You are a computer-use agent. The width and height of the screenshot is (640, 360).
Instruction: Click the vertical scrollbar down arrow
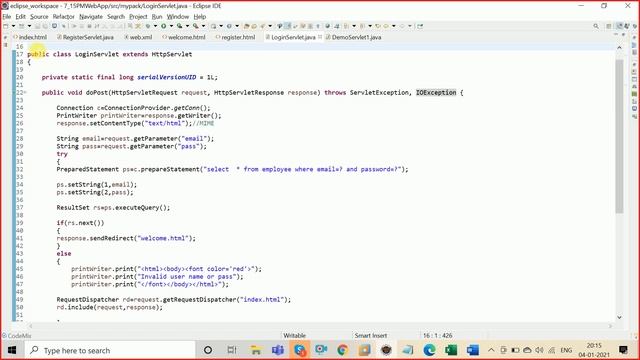pos(619,317)
